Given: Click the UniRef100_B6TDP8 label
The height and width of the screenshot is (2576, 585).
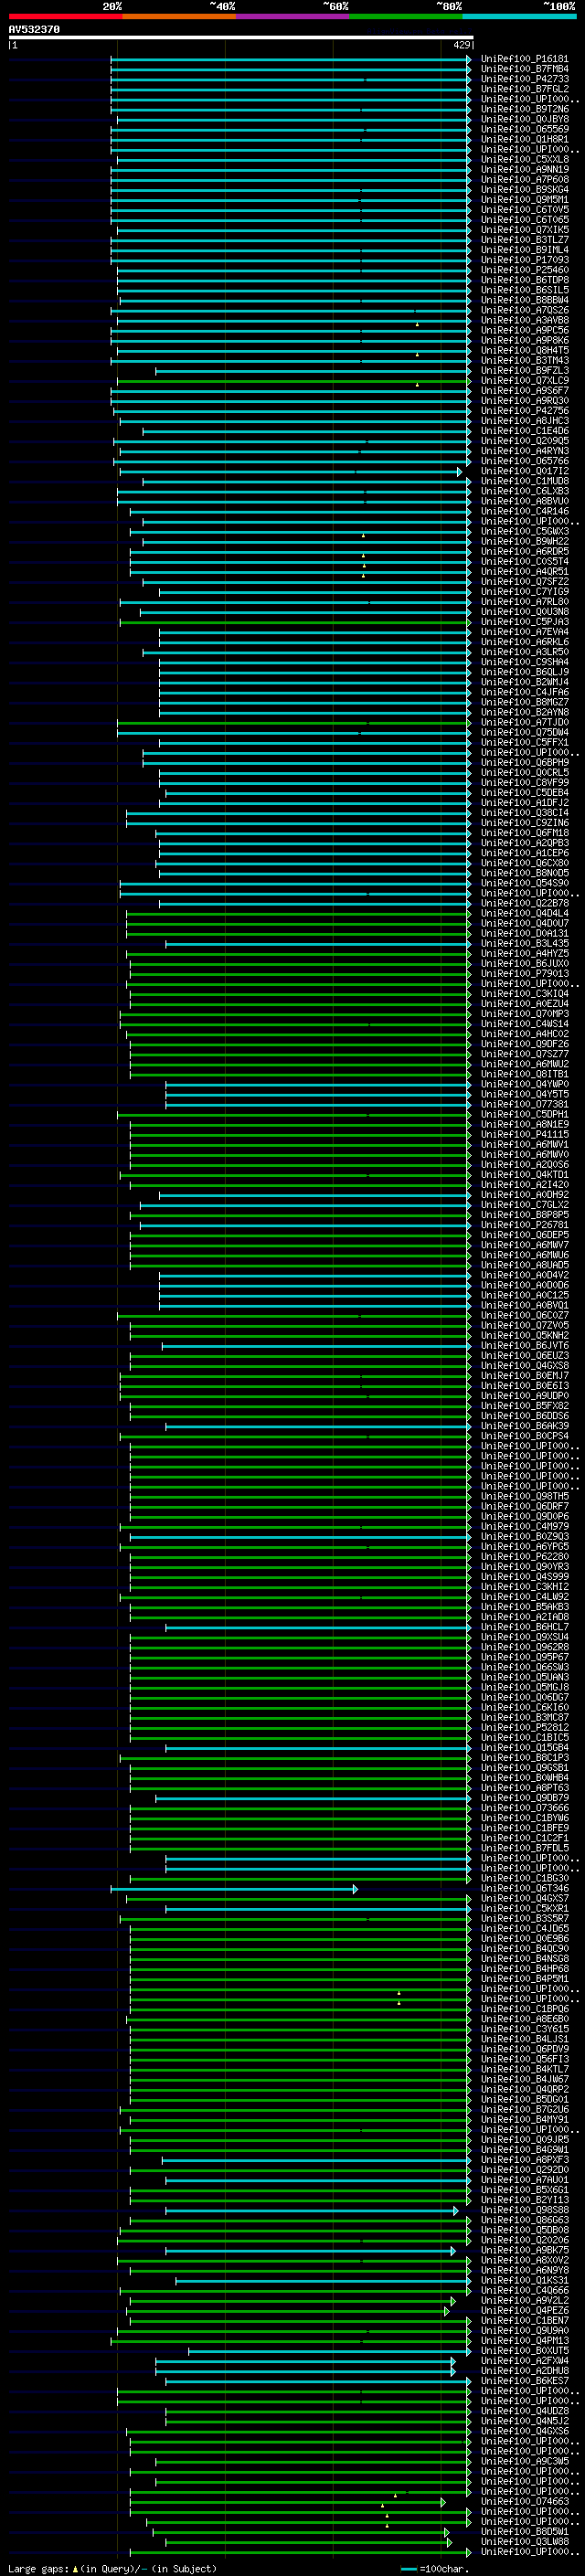Looking at the screenshot, I should tap(524, 280).
